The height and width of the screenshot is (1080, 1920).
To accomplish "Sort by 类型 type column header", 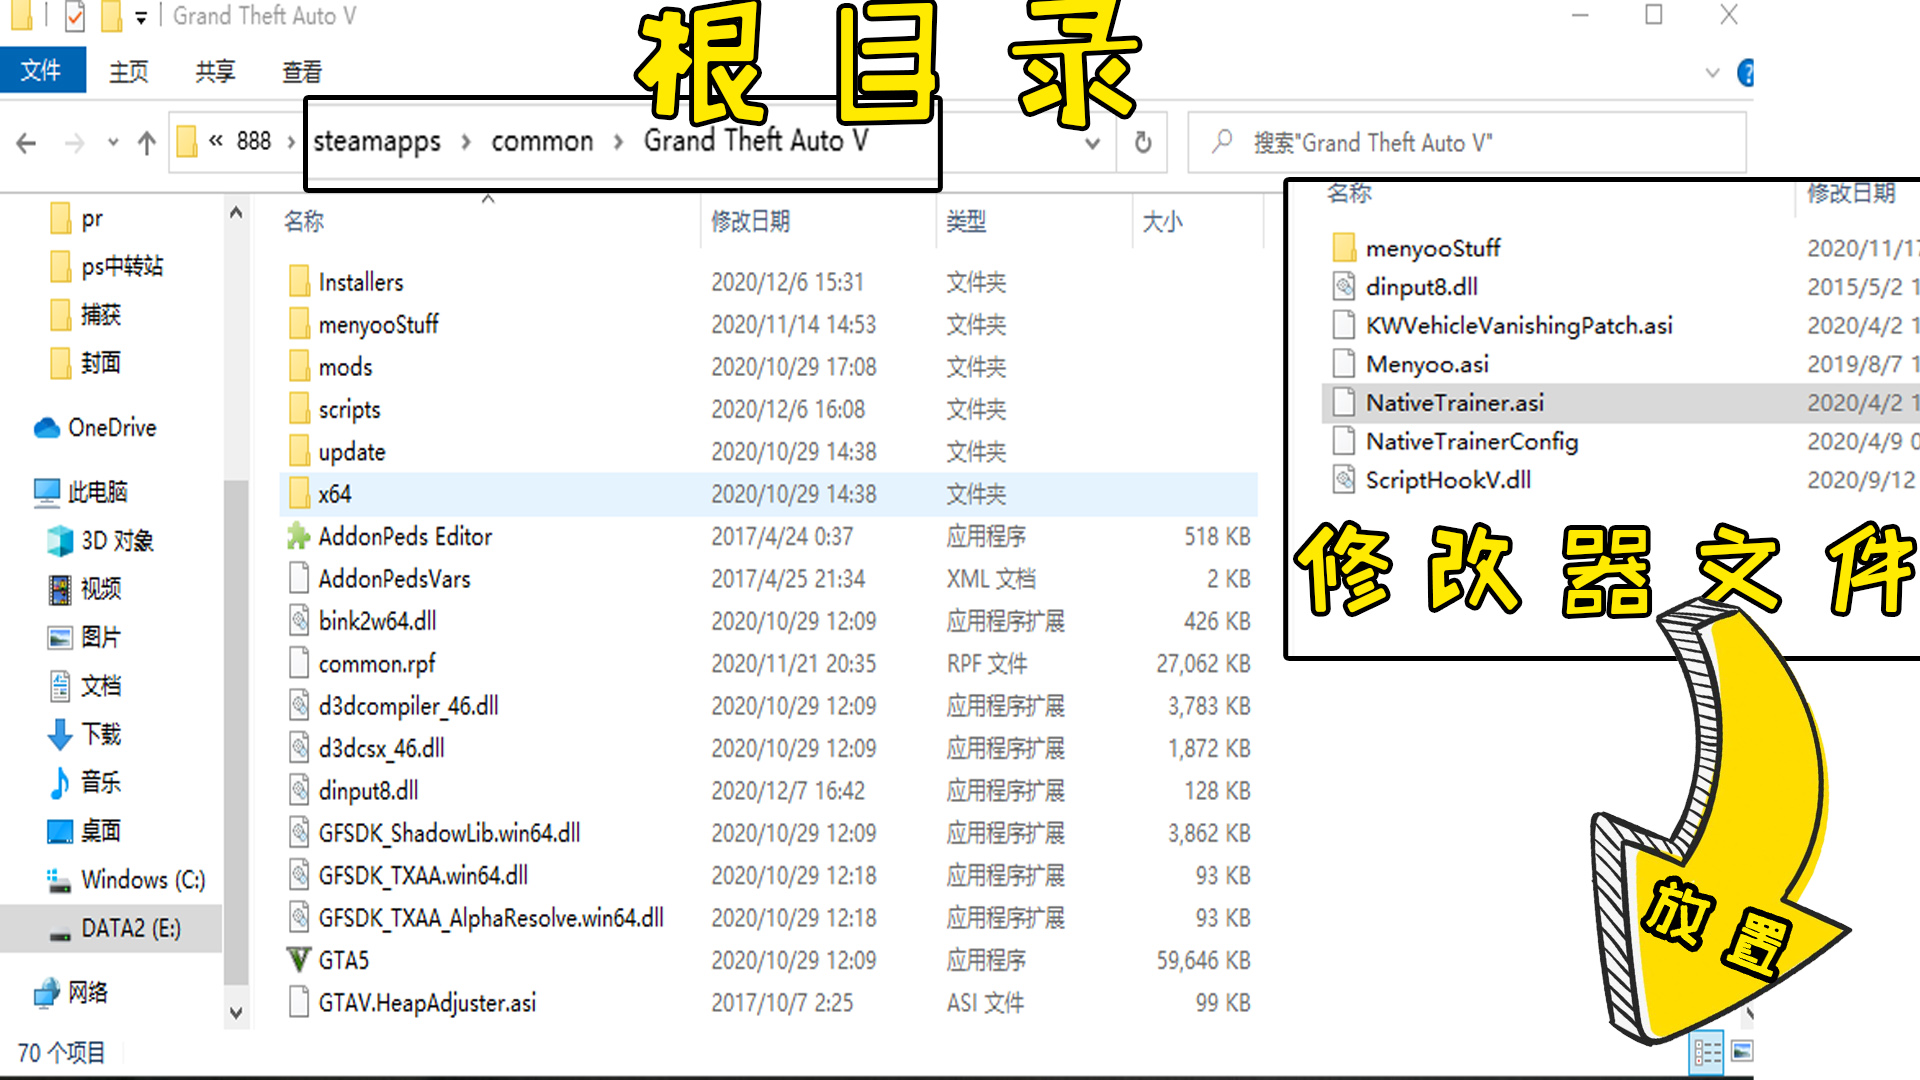I will 966,221.
